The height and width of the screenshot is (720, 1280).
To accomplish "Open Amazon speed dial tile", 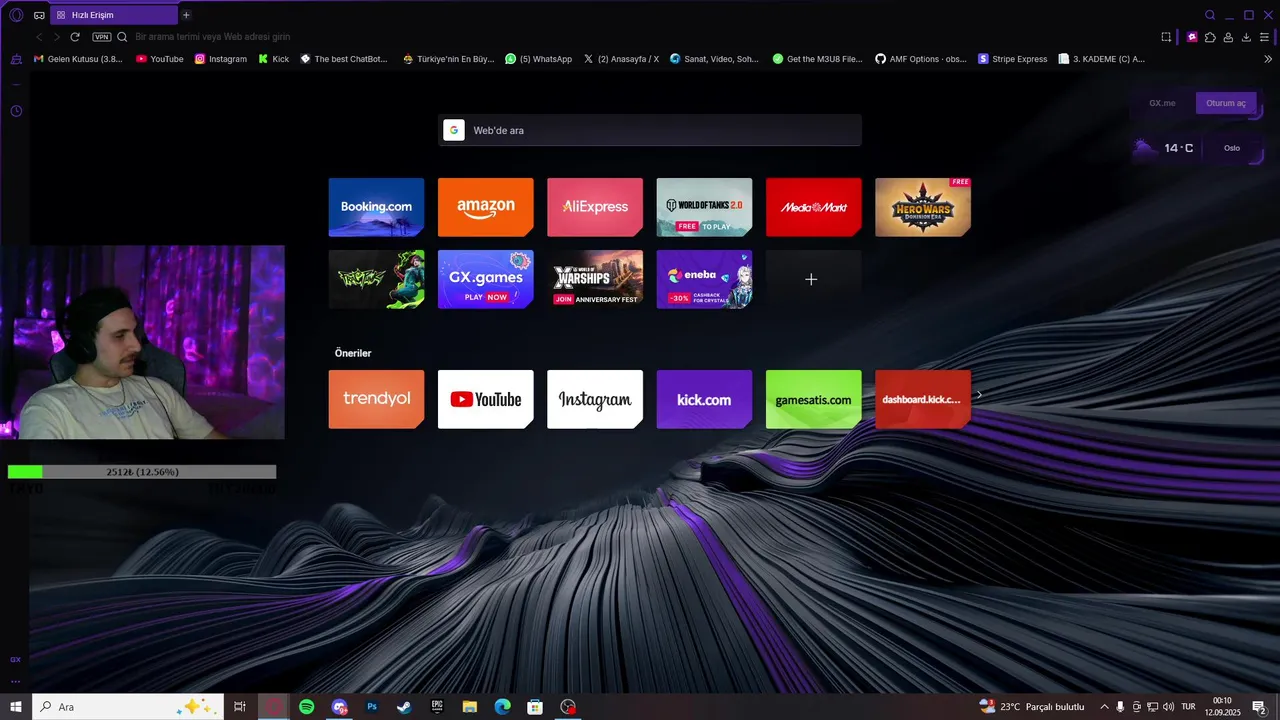I will tap(486, 207).
